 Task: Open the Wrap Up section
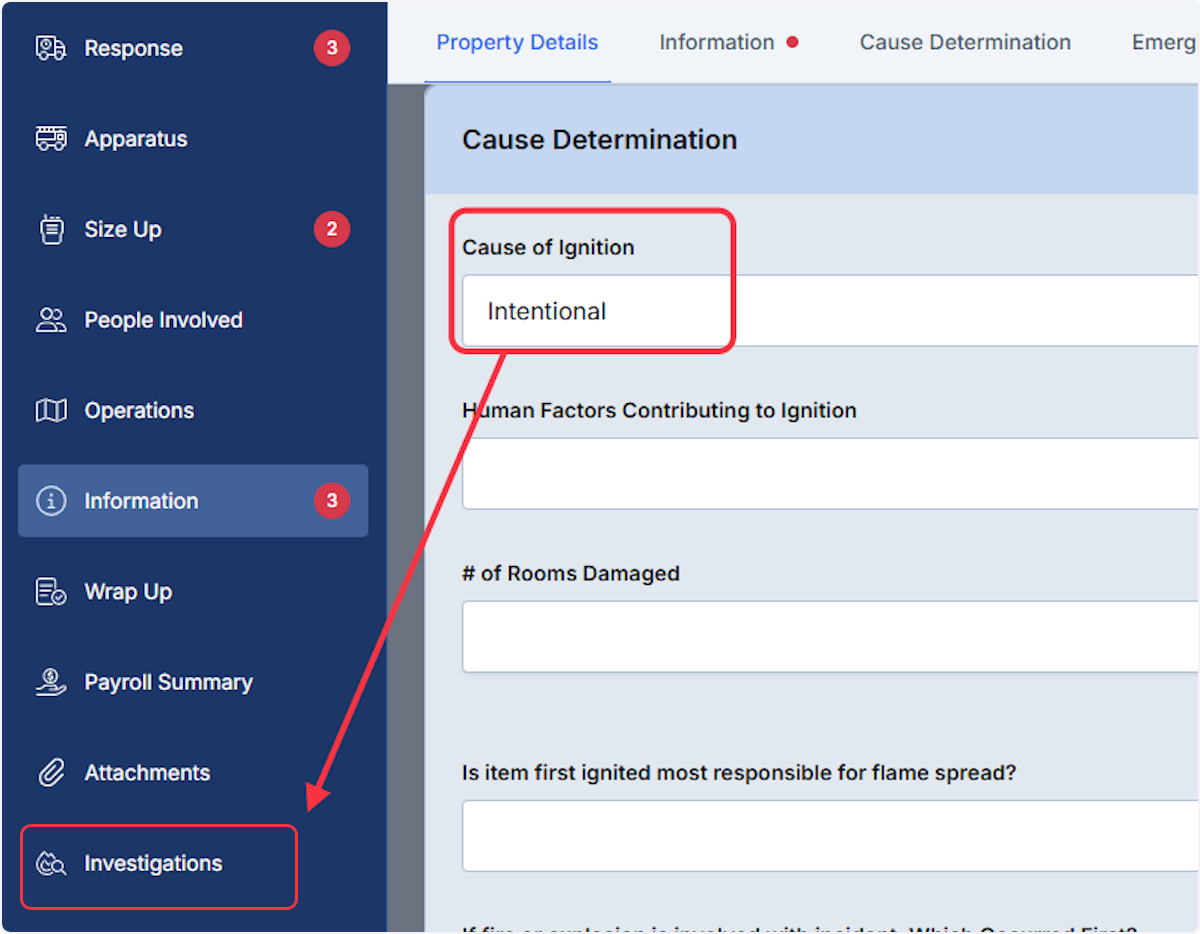[193, 592]
